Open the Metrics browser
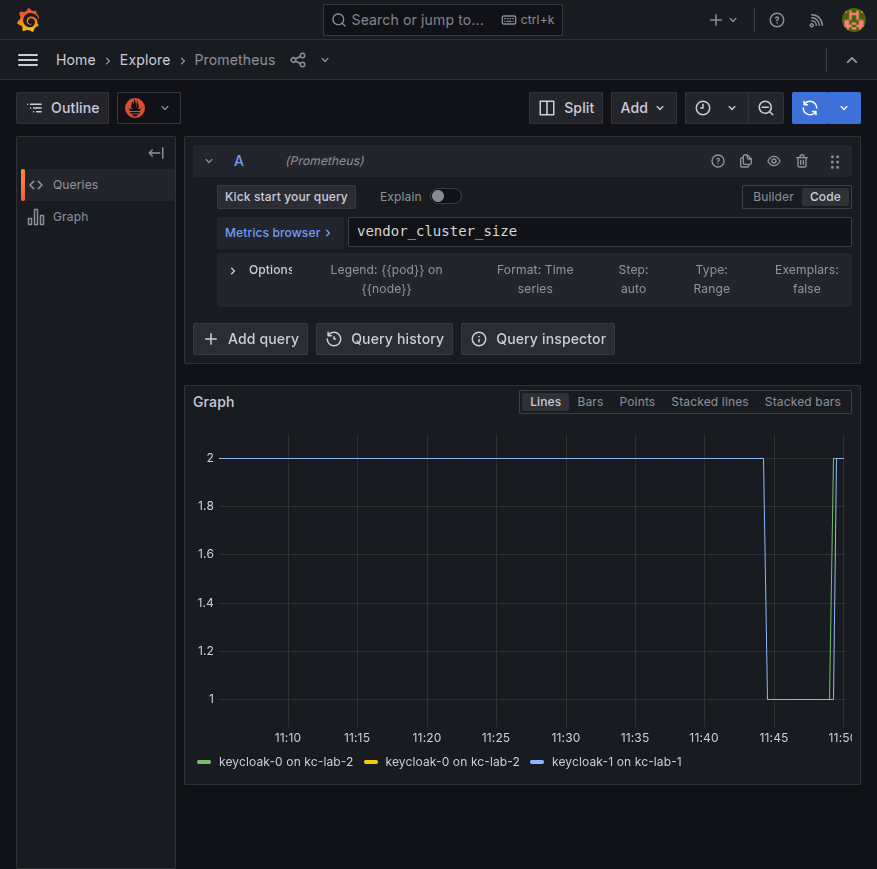This screenshot has width=877, height=869. [279, 233]
